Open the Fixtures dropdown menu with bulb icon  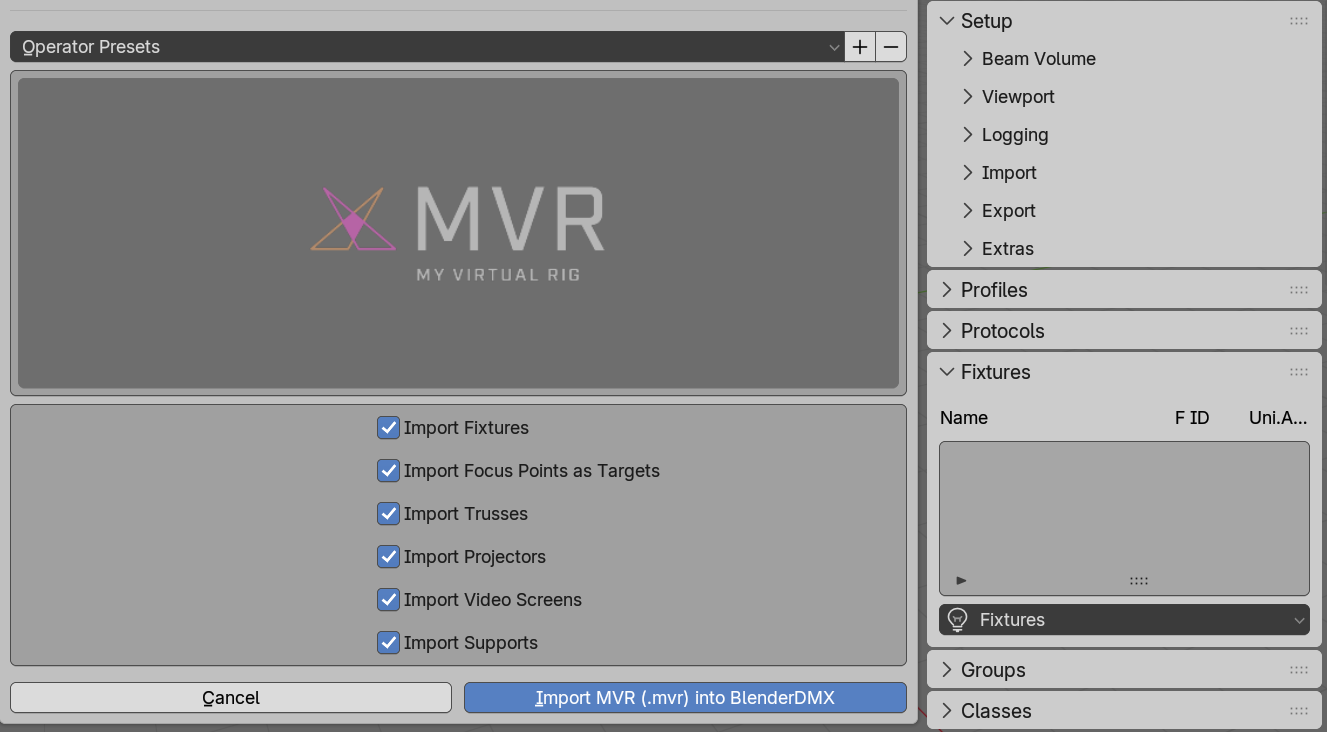[1124, 620]
